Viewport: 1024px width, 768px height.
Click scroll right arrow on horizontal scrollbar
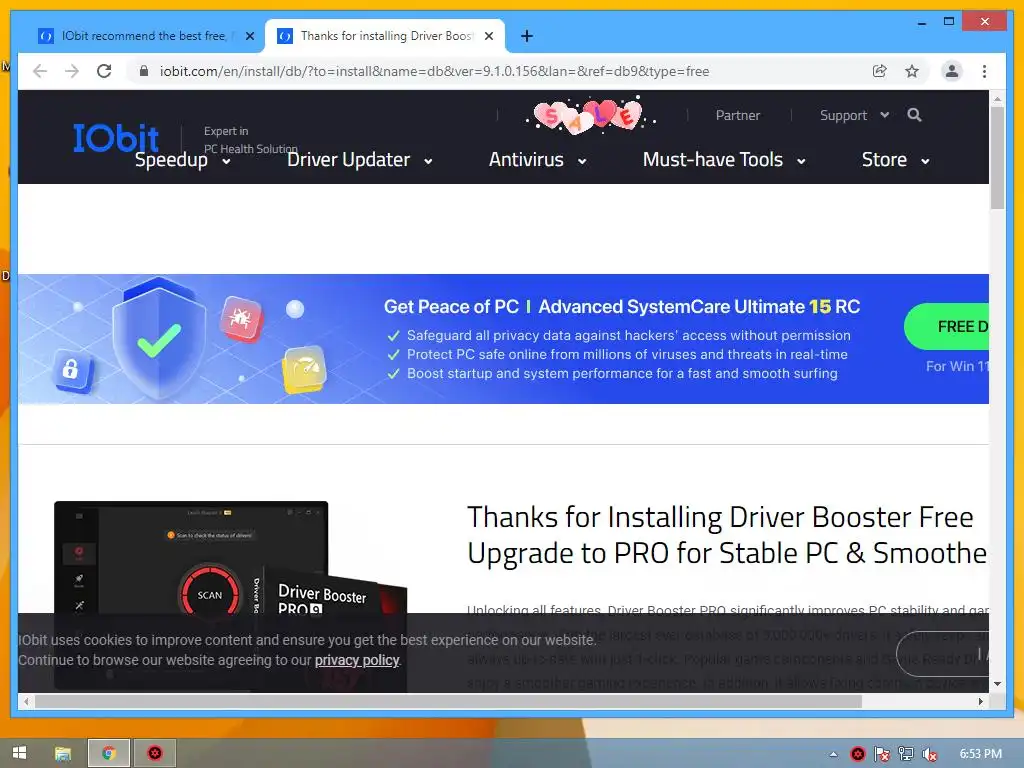coord(981,701)
